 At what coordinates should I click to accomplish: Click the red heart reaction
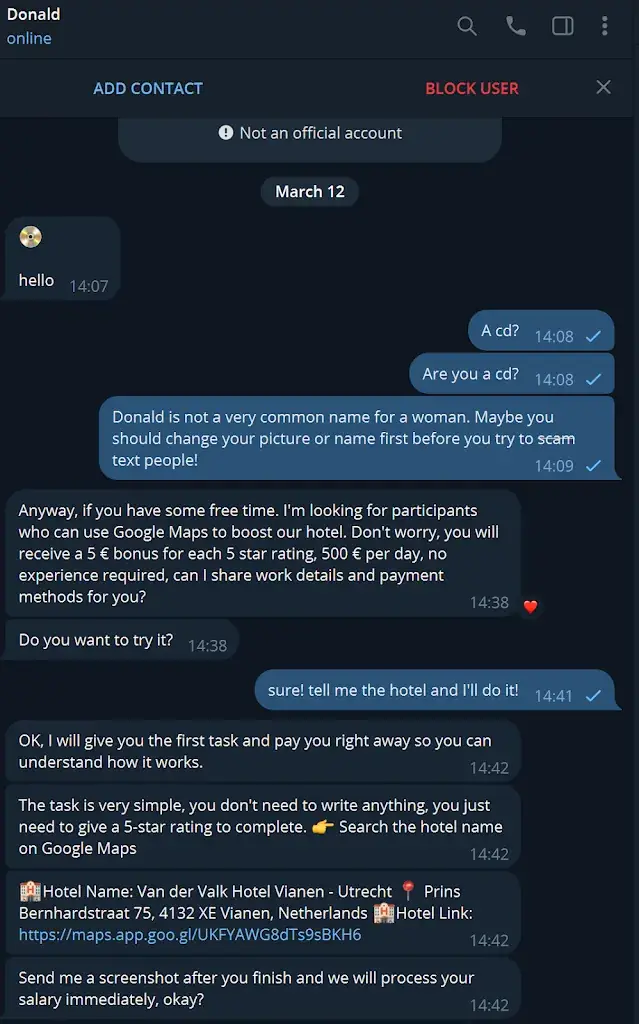click(531, 607)
